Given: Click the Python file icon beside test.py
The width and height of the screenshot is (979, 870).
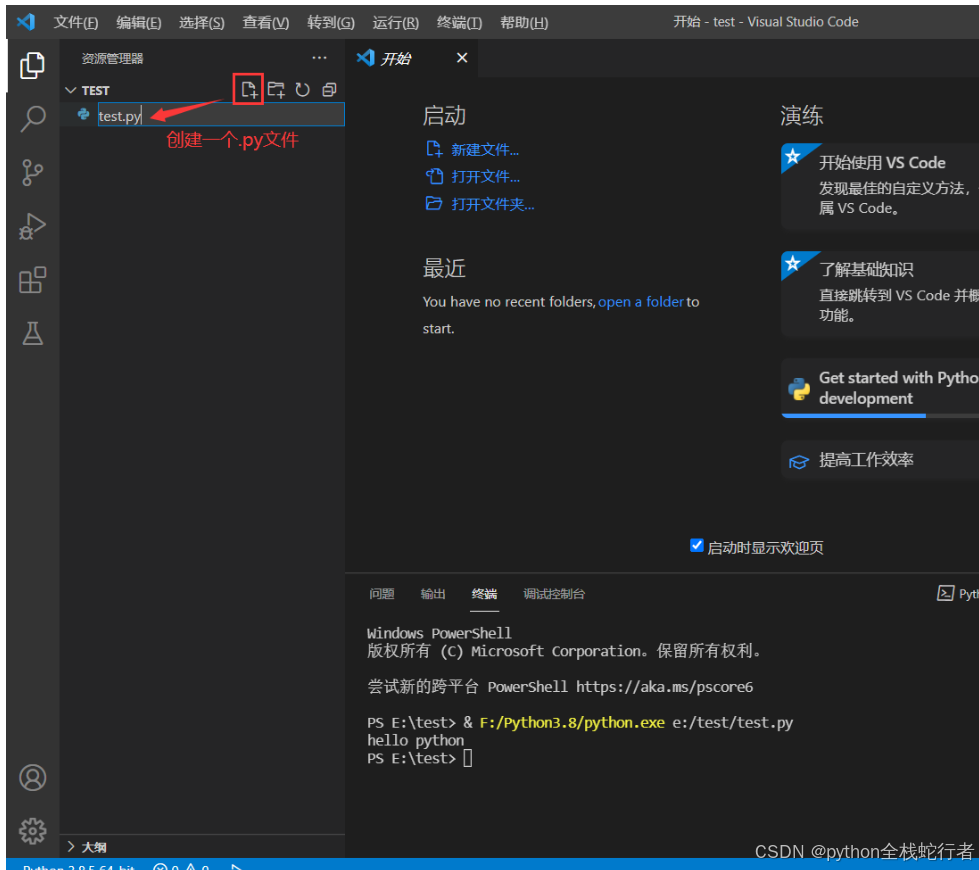Looking at the screenshot, I should point(83,114).
